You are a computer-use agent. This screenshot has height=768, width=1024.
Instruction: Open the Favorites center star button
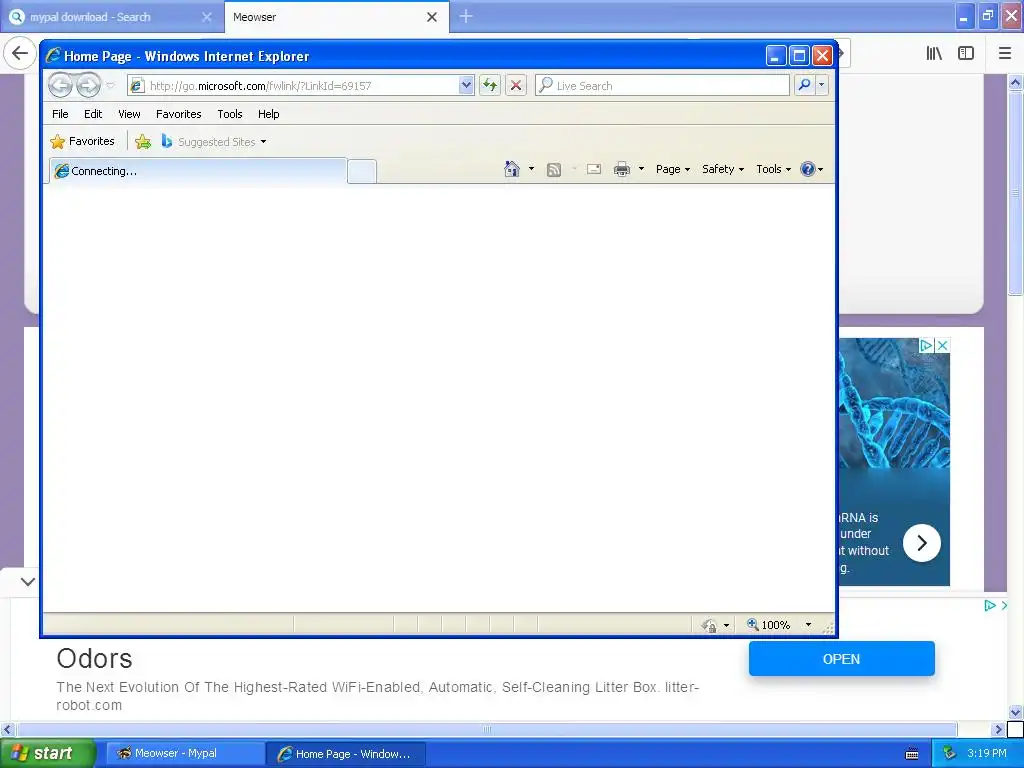pos(82,141)
